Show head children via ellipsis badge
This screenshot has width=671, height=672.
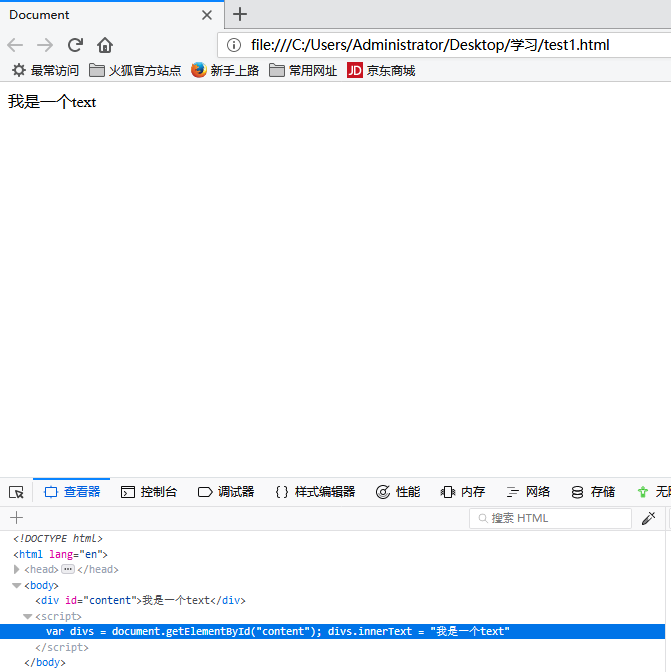(68, 569)
